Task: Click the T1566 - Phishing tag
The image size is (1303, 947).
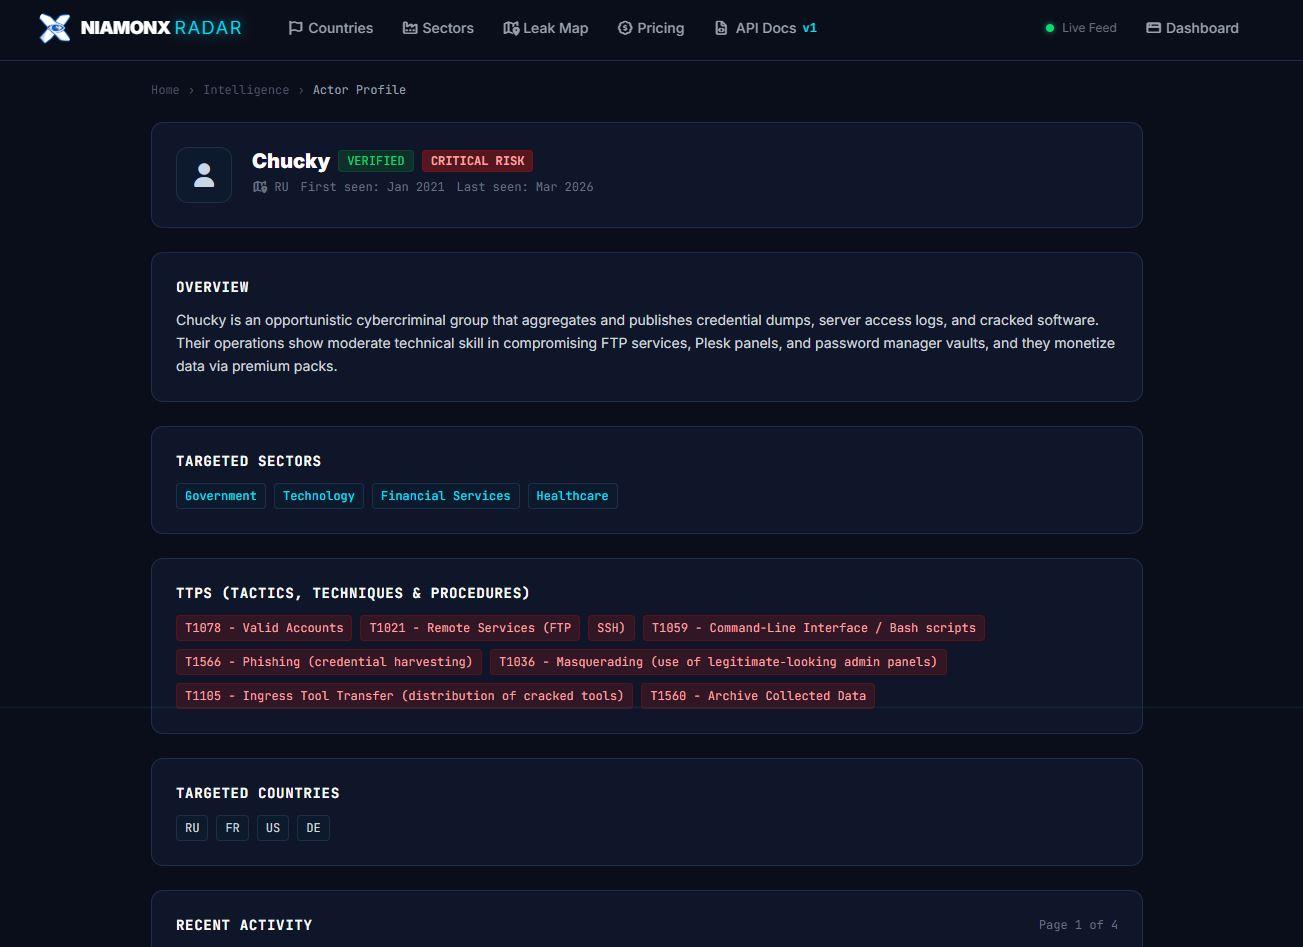Action: coord(329,662)
